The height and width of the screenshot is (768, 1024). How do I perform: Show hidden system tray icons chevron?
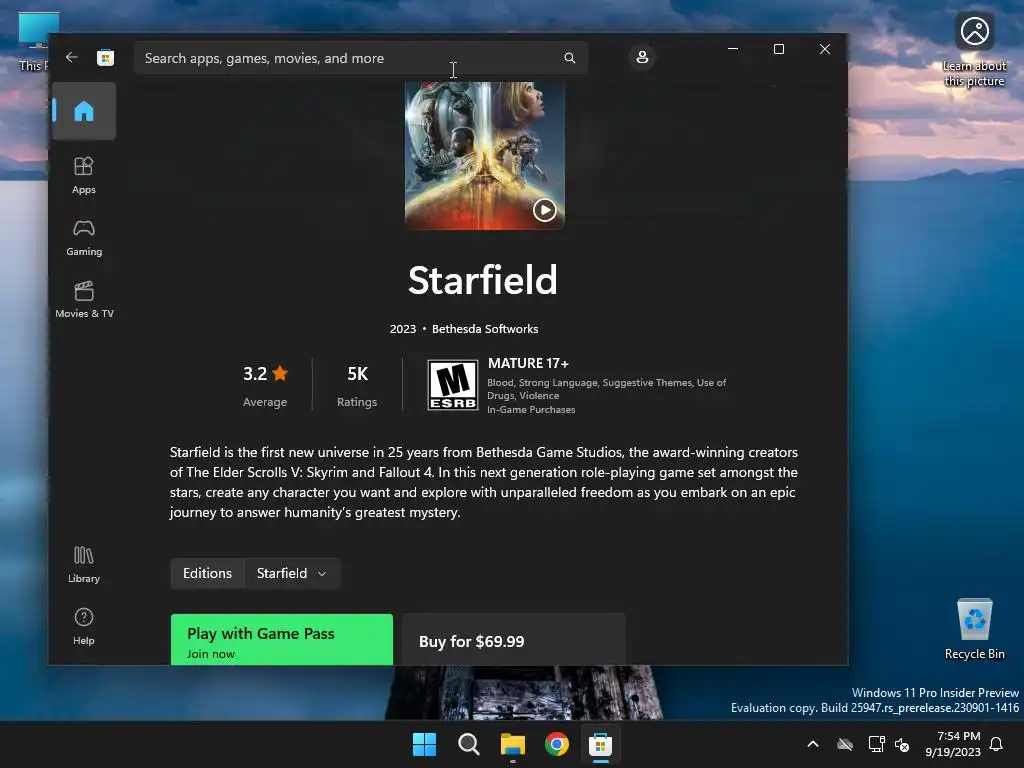(x=813, y=744)
